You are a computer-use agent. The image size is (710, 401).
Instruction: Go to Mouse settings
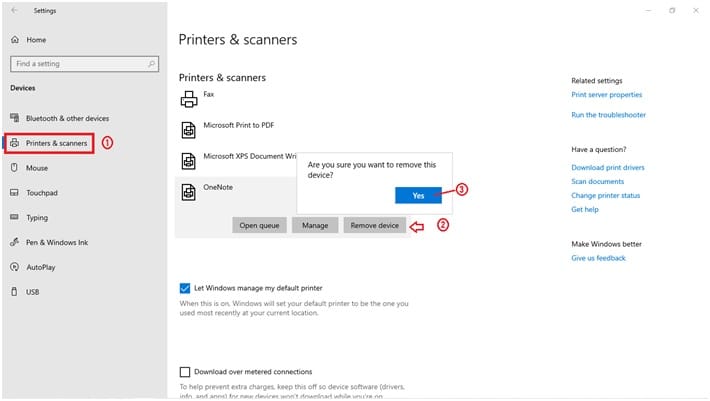[x=37, y=168]
